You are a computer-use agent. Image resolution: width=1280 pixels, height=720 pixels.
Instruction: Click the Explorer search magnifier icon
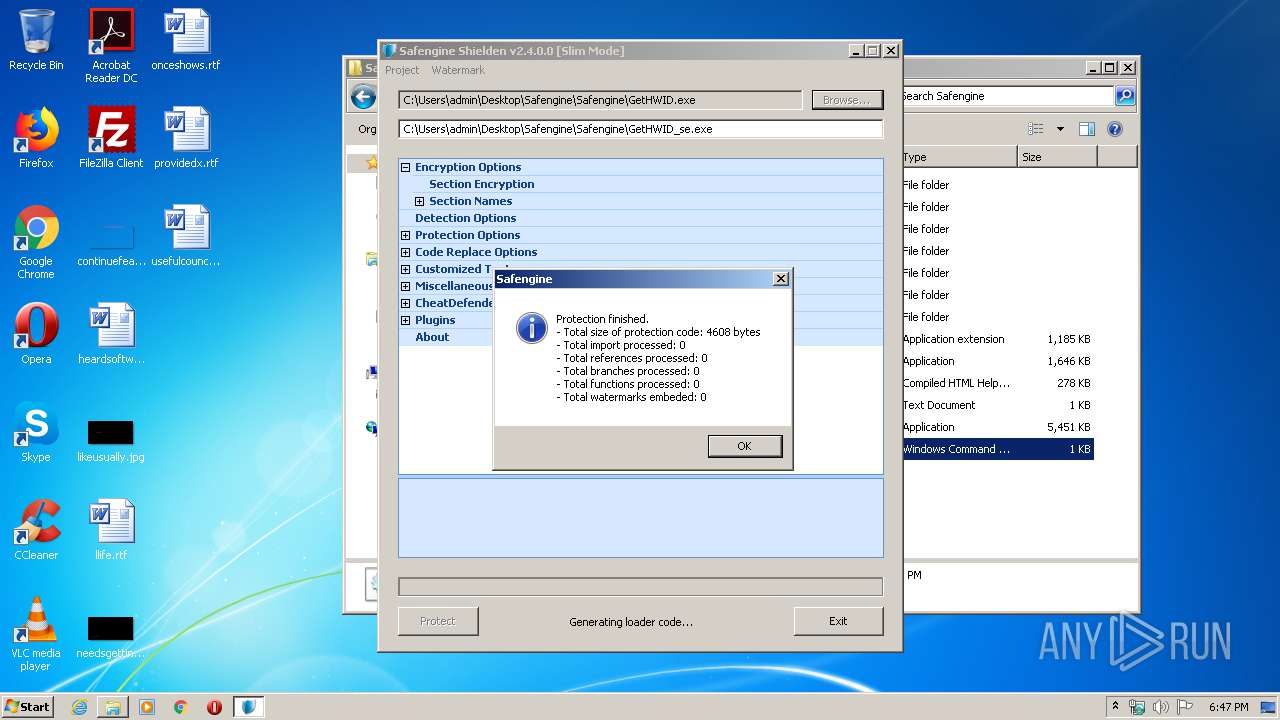tap(1125, 96)
